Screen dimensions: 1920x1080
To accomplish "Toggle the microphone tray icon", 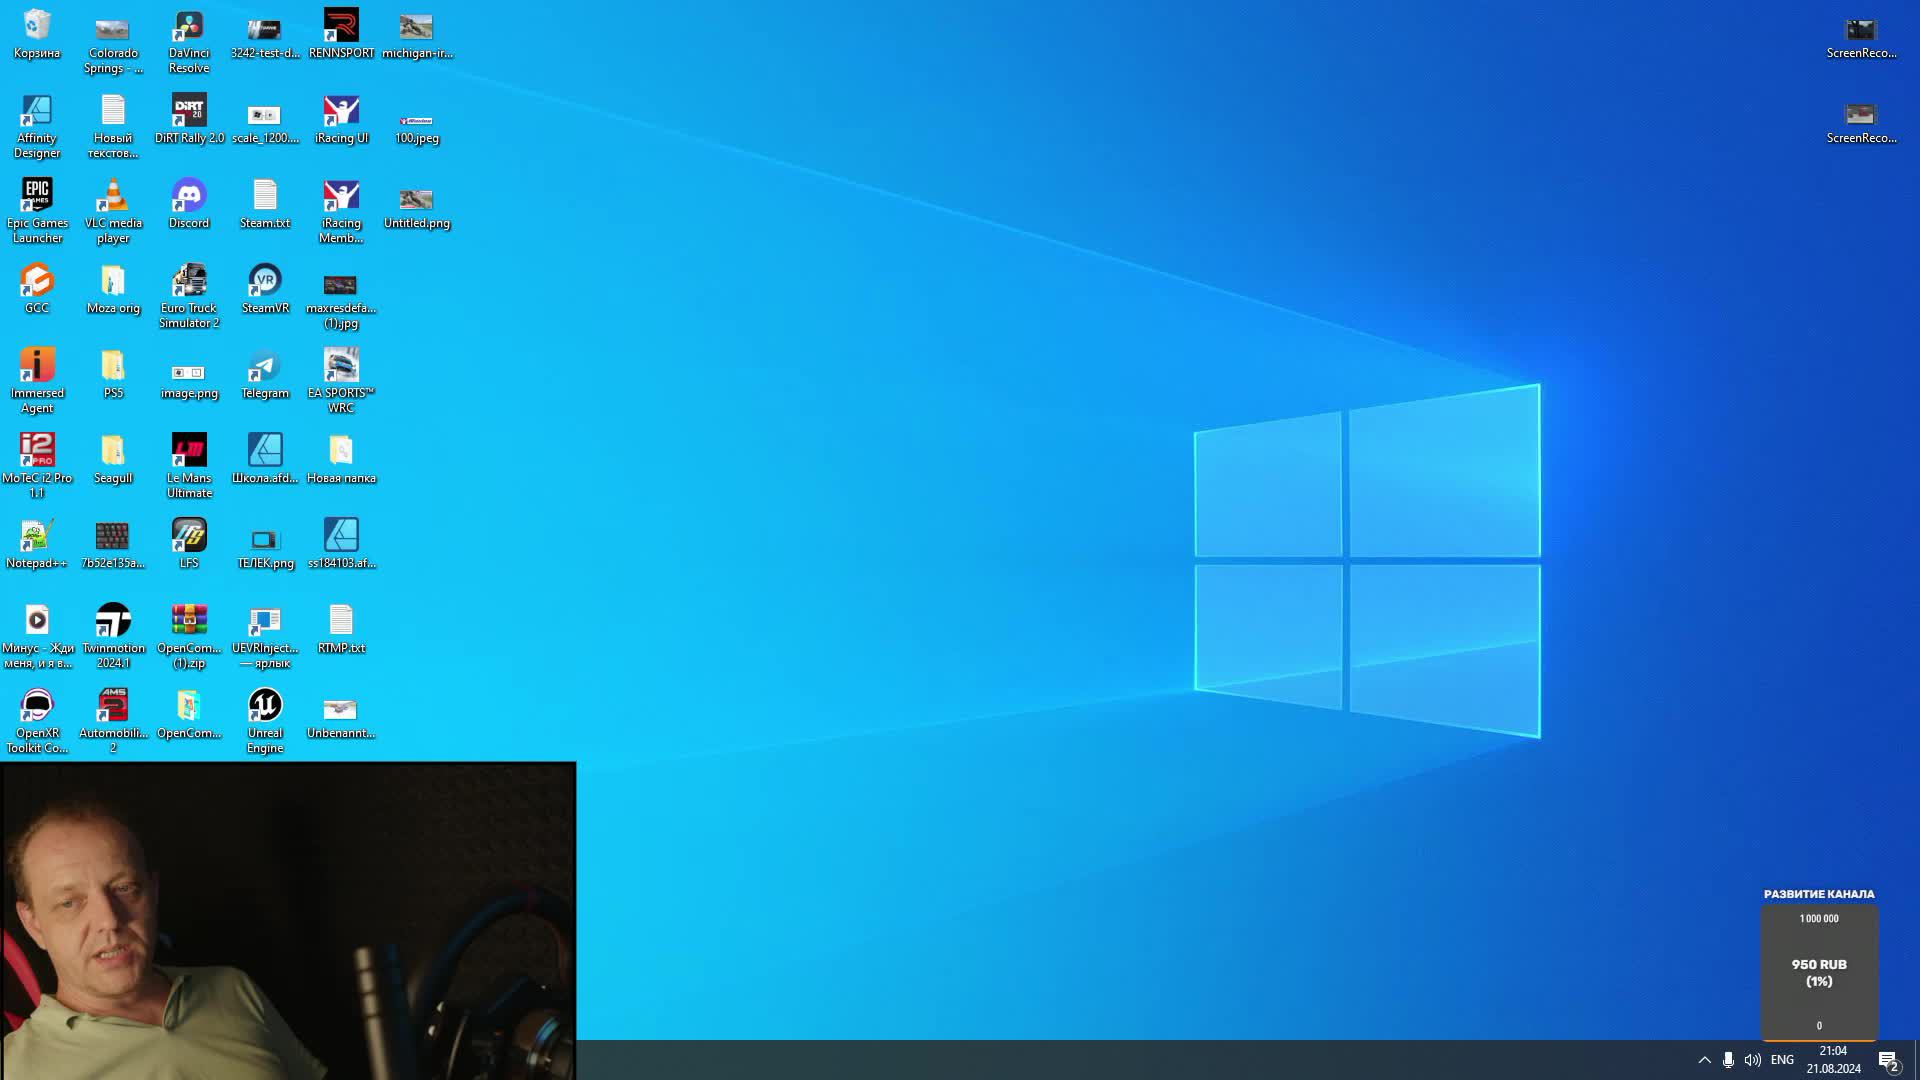I will [1728, 1060].
